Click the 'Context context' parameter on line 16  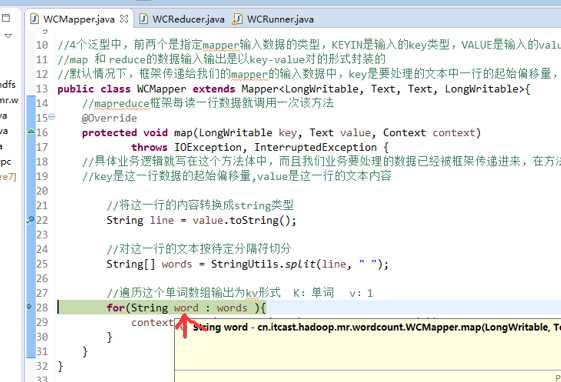pyautogui.click(x=429, y=133)
